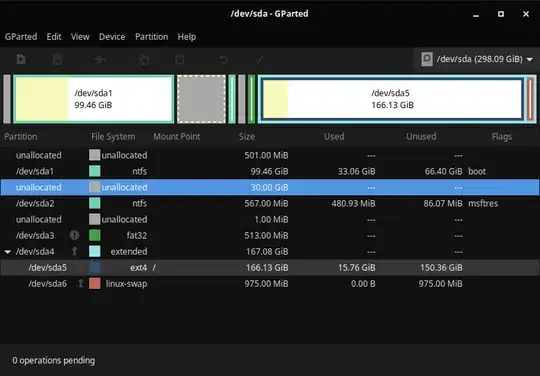Click the 33.06 GiB used value
Viewport: 540px width, 376px height.
[x=356, y=171]
